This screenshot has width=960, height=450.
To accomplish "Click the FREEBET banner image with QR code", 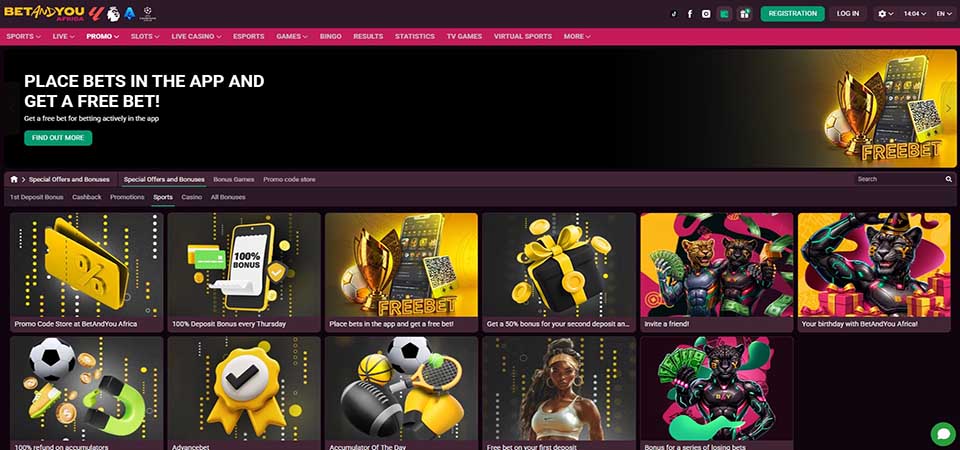I will [885, 108].
